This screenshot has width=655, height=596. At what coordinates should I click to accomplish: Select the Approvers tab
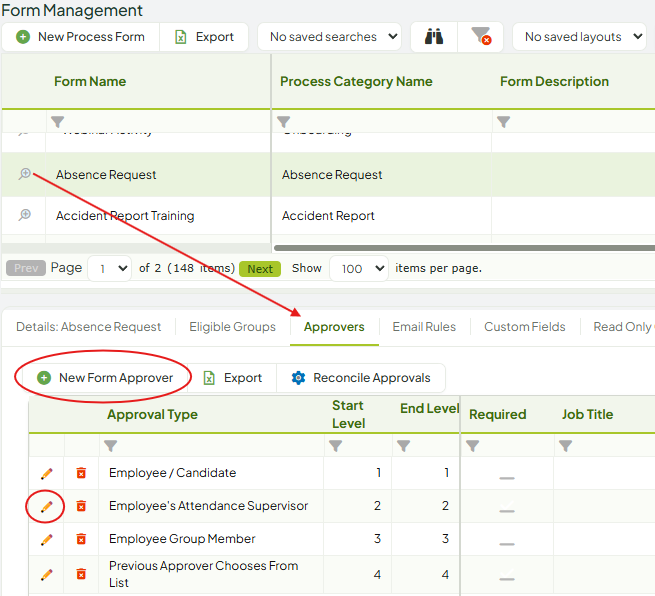pyautogui.click(x=334, y=327)
